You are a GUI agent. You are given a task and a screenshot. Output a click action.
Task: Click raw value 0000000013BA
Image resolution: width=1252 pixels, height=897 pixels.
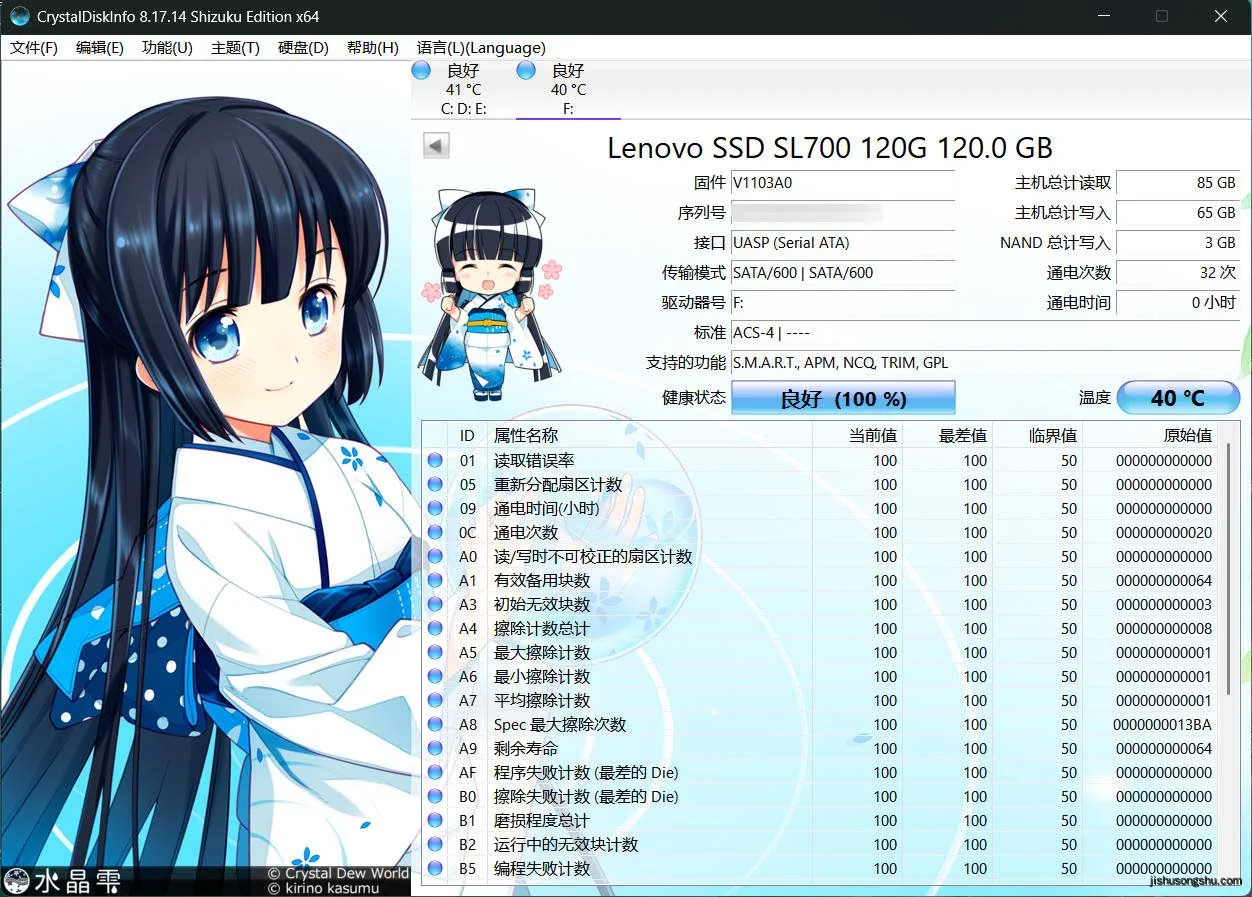click(x=1162, y=724)
